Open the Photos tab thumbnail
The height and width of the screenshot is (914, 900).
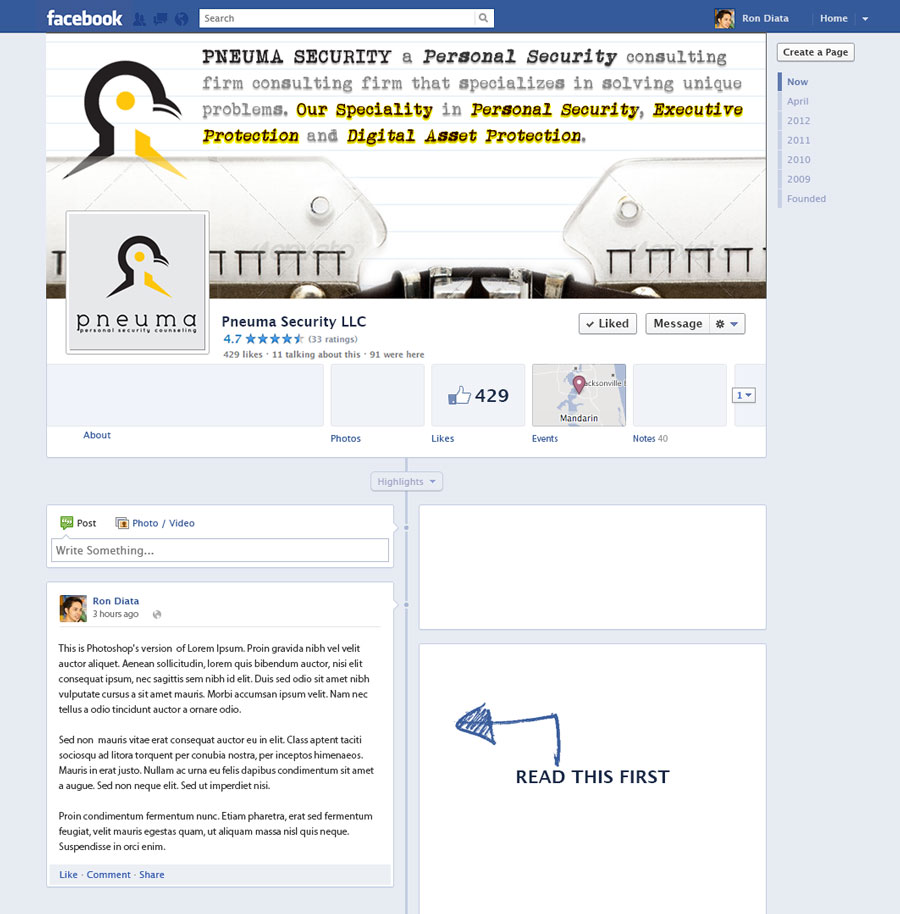[x=378, y=396]
